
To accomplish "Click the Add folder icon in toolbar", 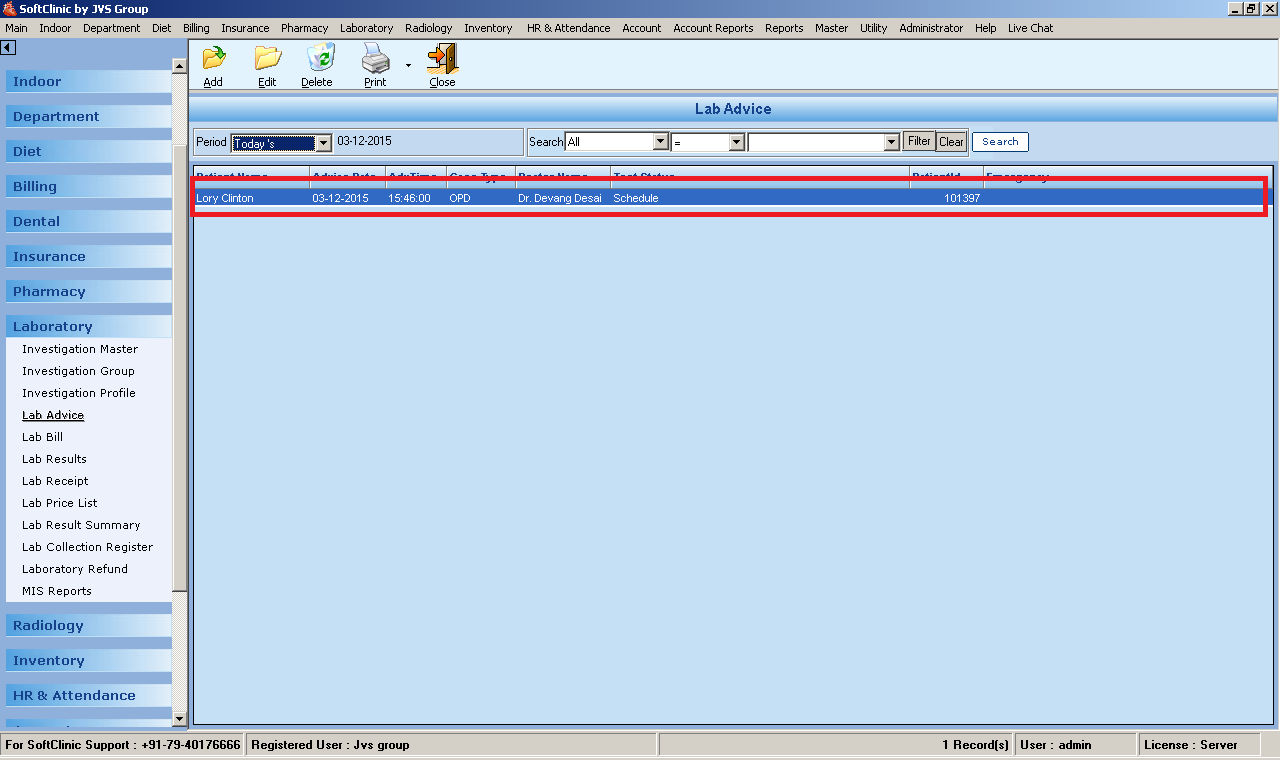I will [x=213, y=60].
